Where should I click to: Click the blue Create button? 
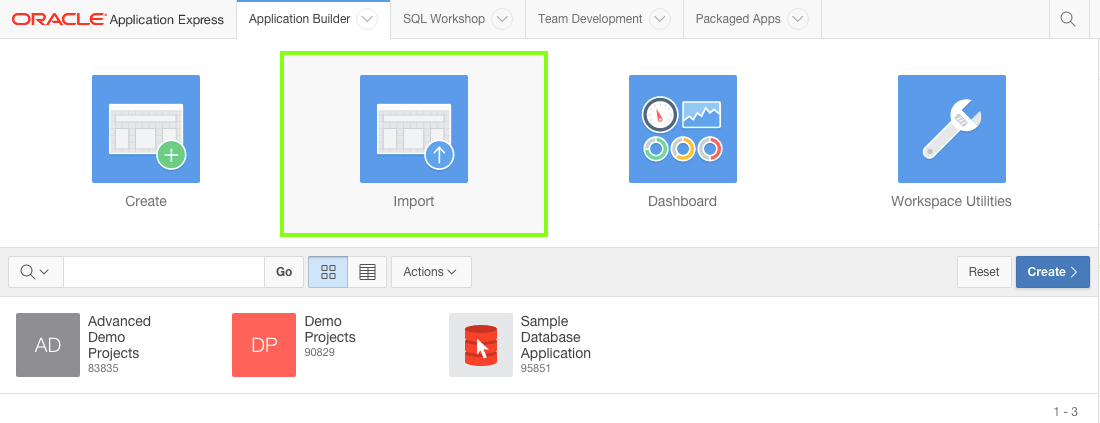click(1052, 272)
